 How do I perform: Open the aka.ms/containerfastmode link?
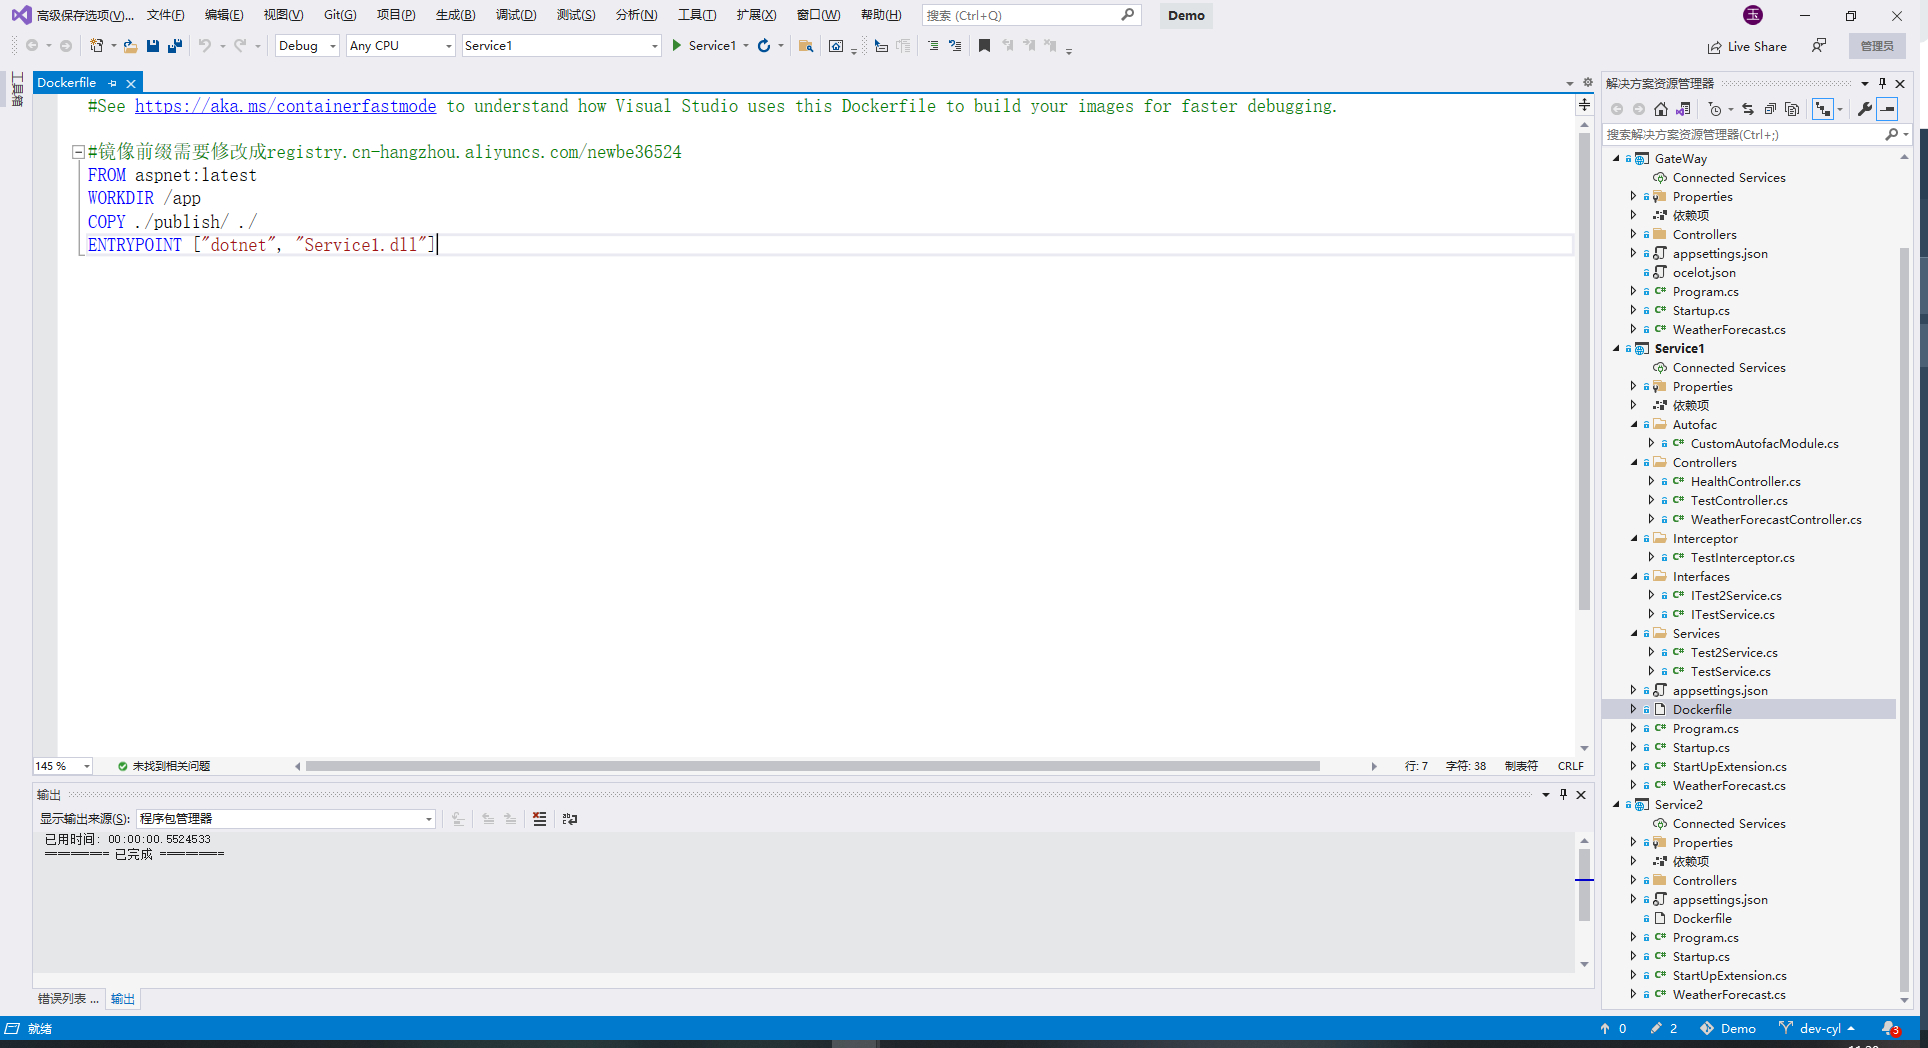point(285,106)
